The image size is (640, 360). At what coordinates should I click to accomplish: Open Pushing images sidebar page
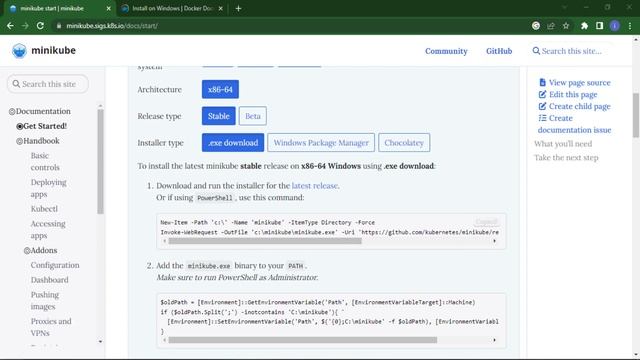pyautogui.click(x=45, y=301)
